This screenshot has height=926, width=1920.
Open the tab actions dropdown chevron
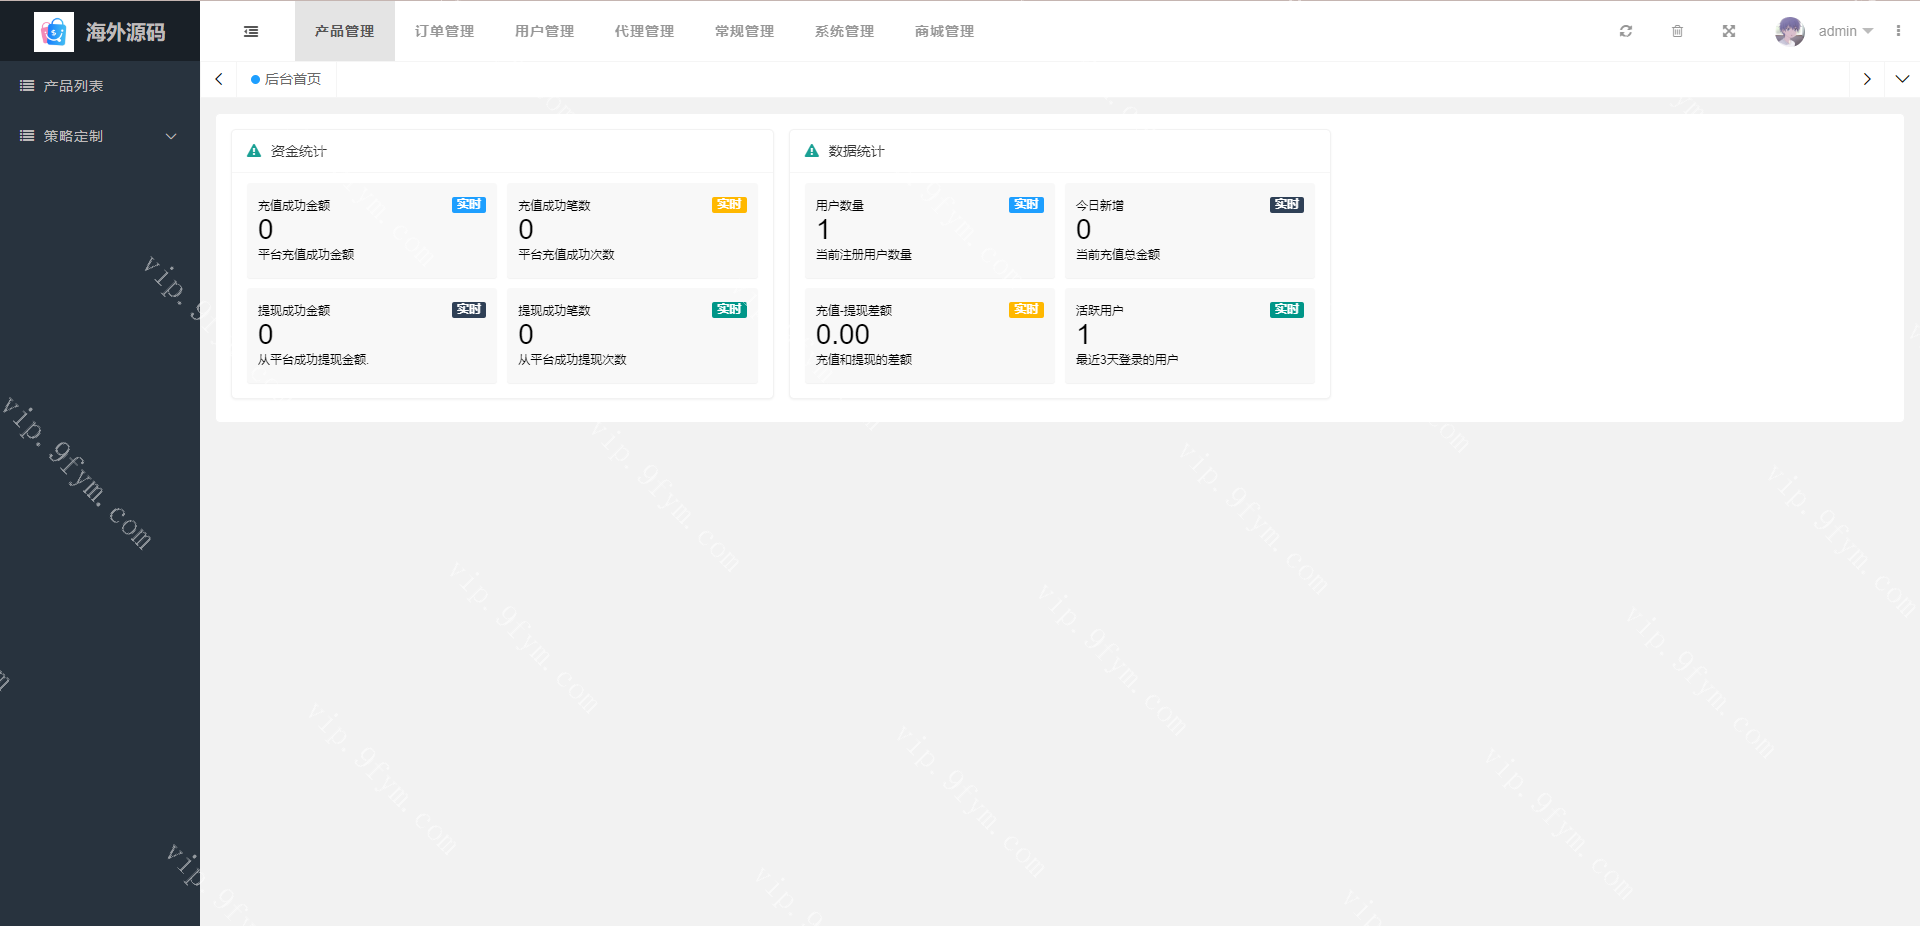(x=1902, y=79)
